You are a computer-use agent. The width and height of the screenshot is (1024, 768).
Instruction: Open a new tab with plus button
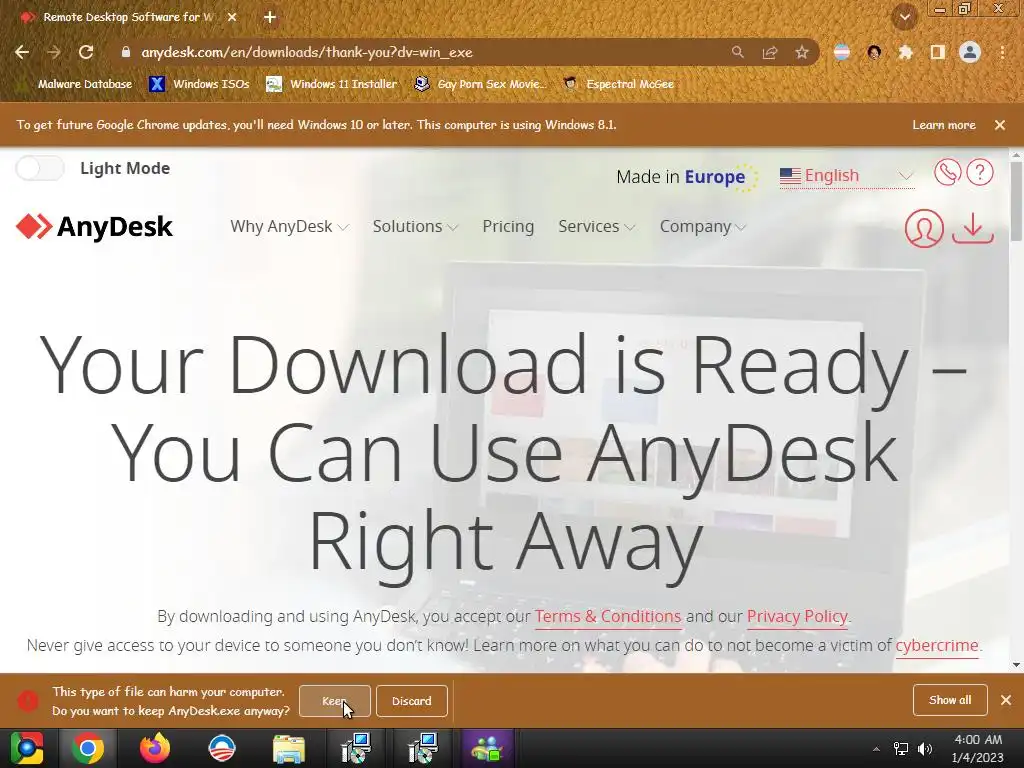[270, 17]
